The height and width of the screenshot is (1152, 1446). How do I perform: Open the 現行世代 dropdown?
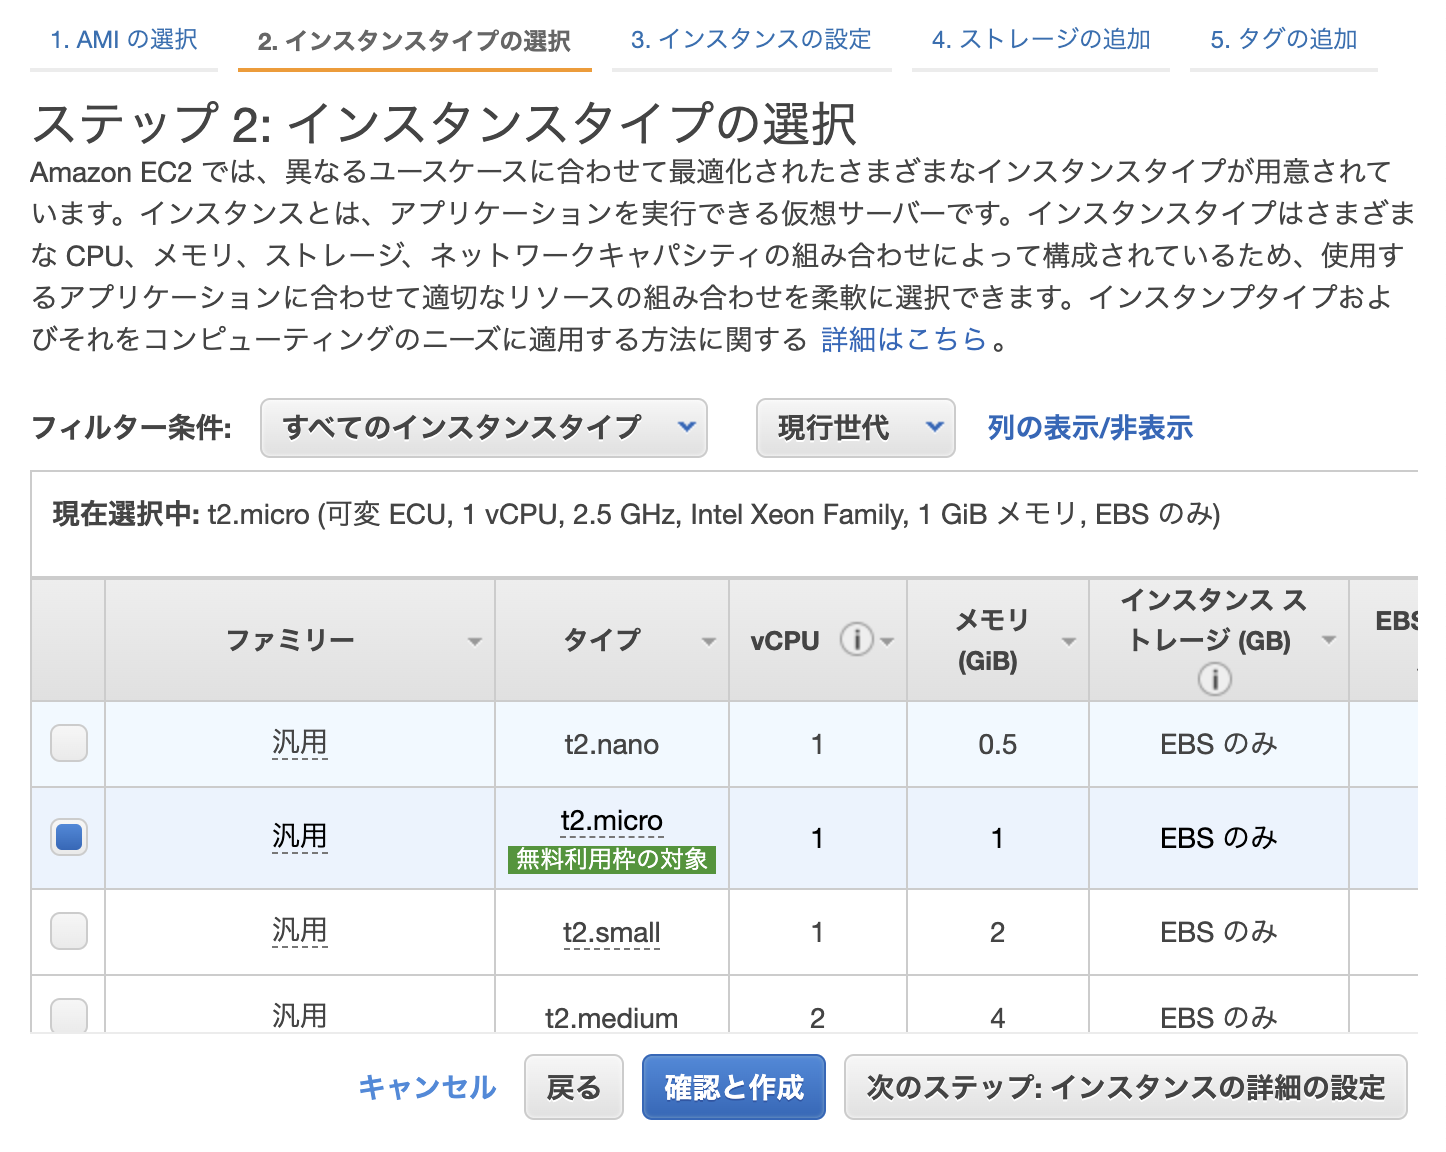[x=855, y=428]
